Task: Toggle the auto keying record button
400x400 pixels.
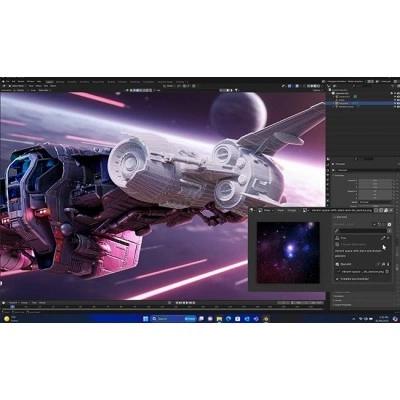Action: pos(169,303)
